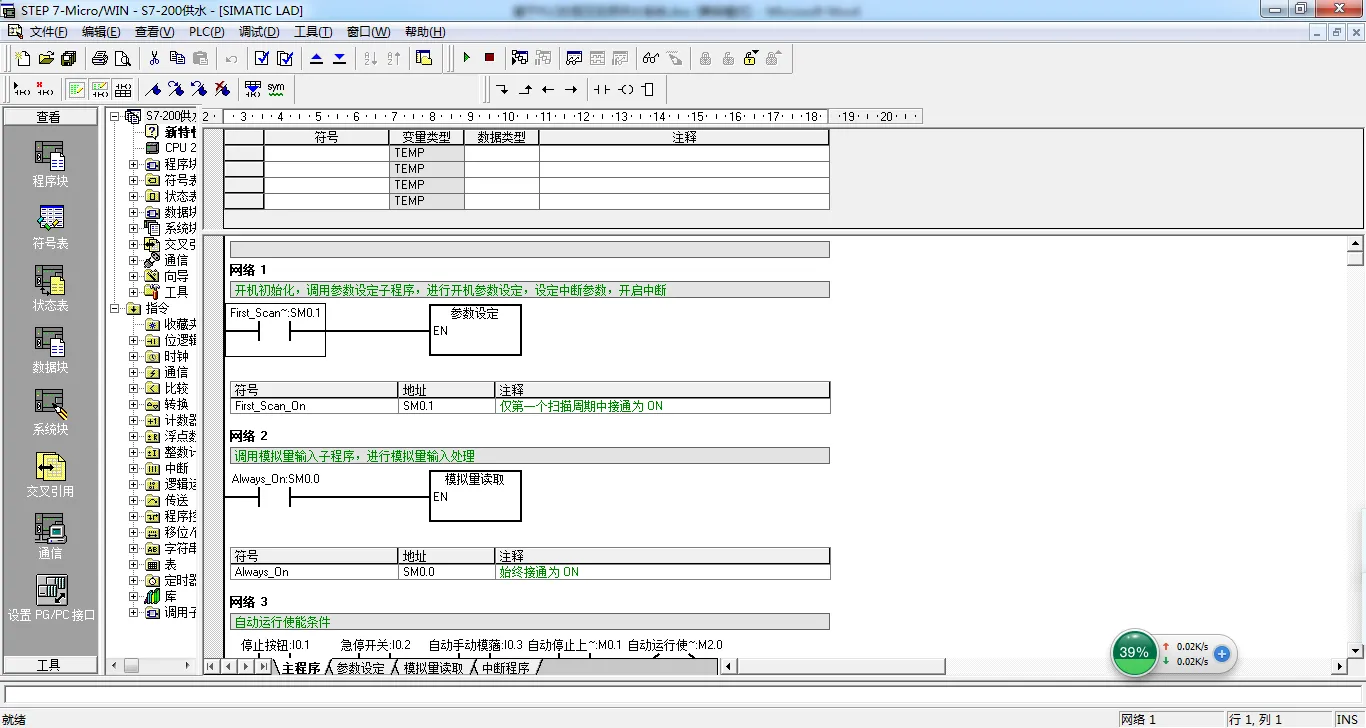The width and height of the screenshot is (1366, 728).
Task: Click the 工具 button below the view bar
Action: click(x=50, y=665)
